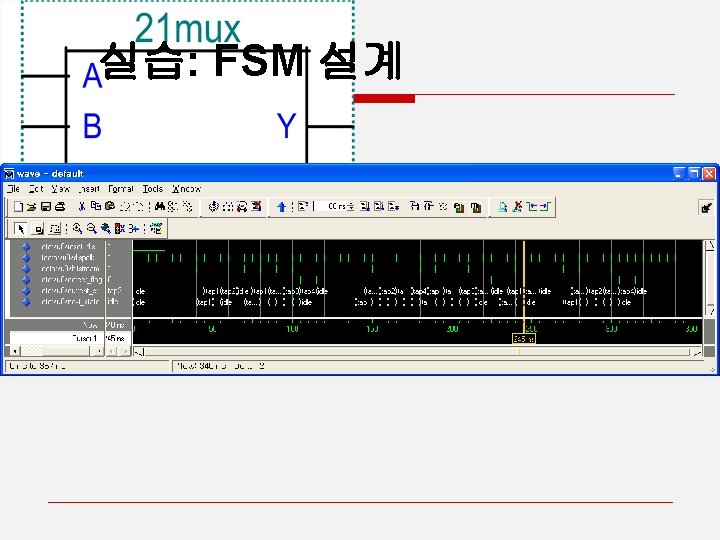
Task: Click the Print toolbar icon
Action: pos(60,207)
